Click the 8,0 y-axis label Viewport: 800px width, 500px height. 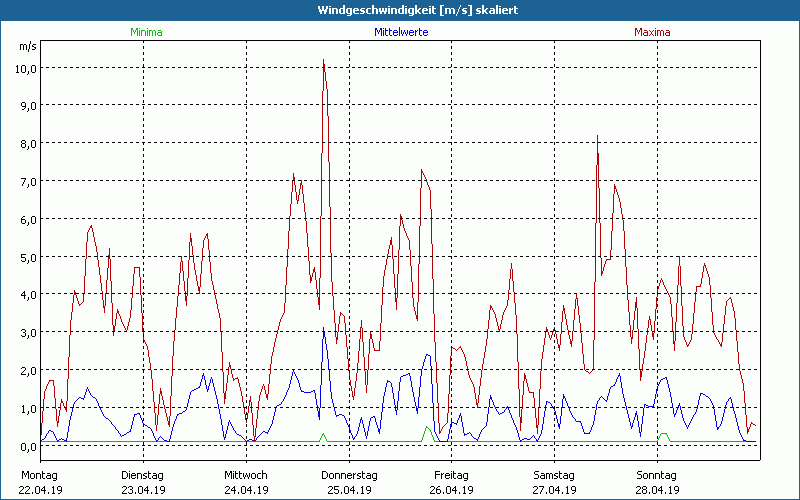pyautogui.click(x=25, y=144)
